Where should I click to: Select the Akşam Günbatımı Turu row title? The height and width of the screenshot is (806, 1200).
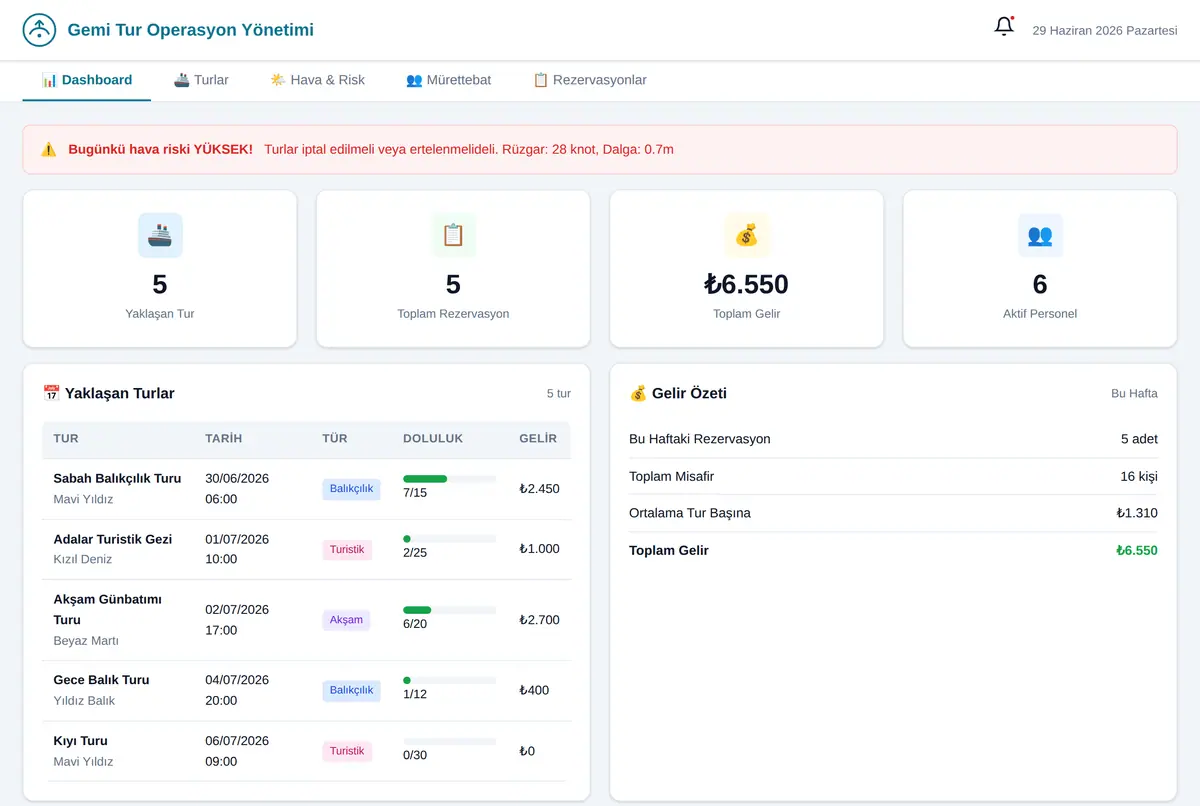107,610
